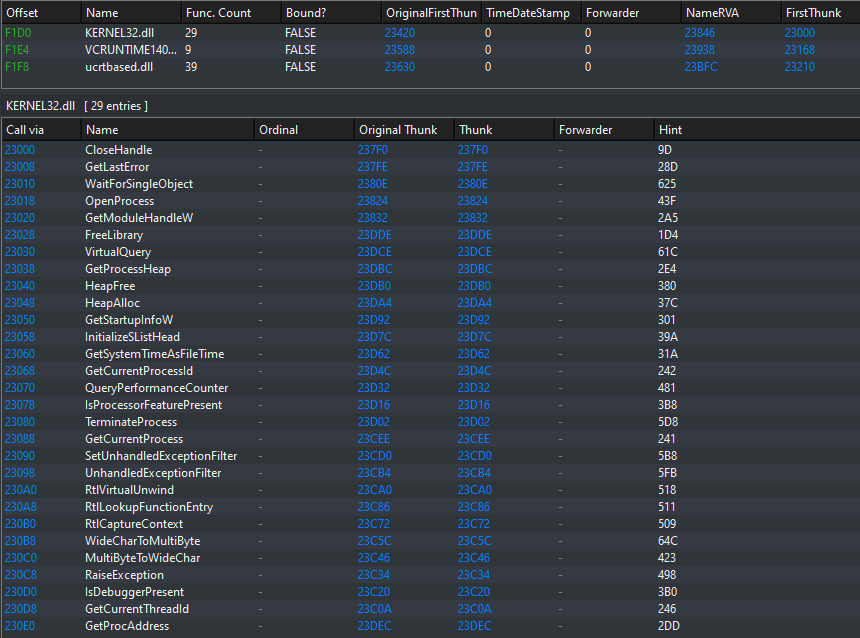The height and width of the screenshot is (638, 860).
Task: Select the KERNEL32.dll import row
Action: (119, 33)
